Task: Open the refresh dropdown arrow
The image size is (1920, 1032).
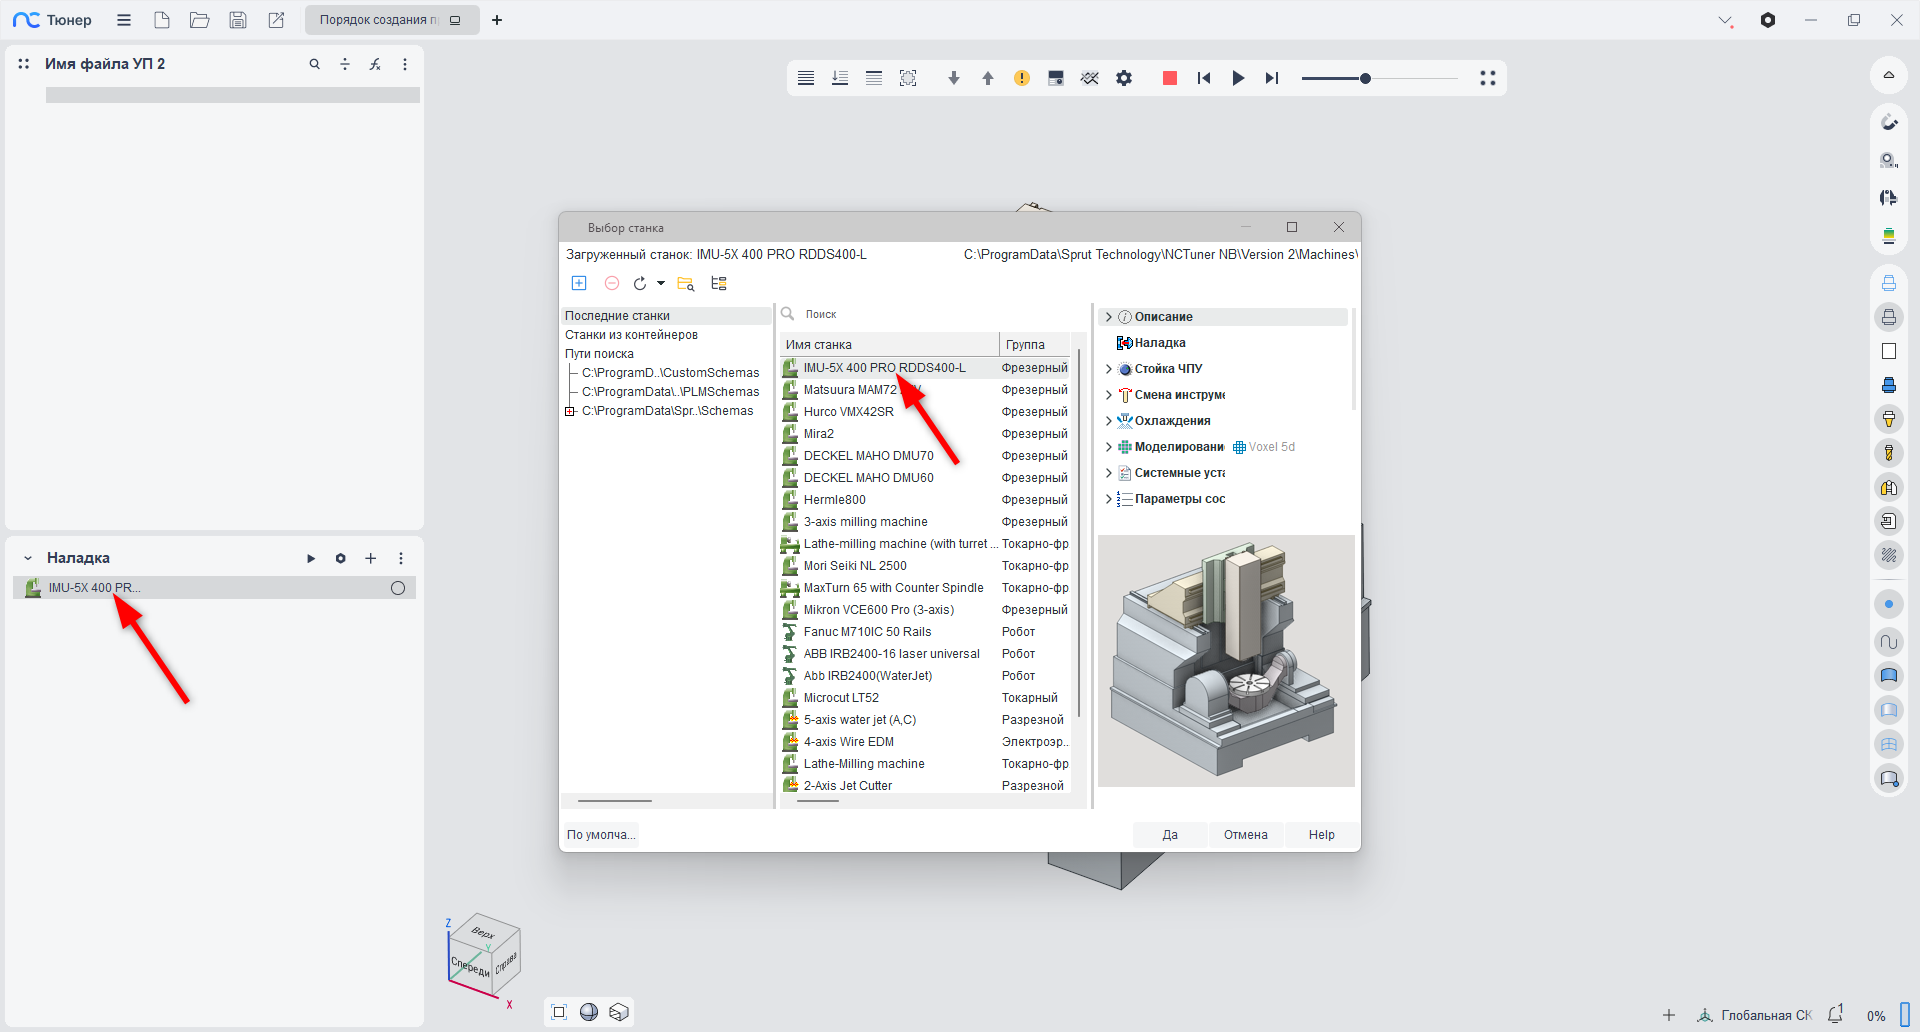Action: (661, 284)
